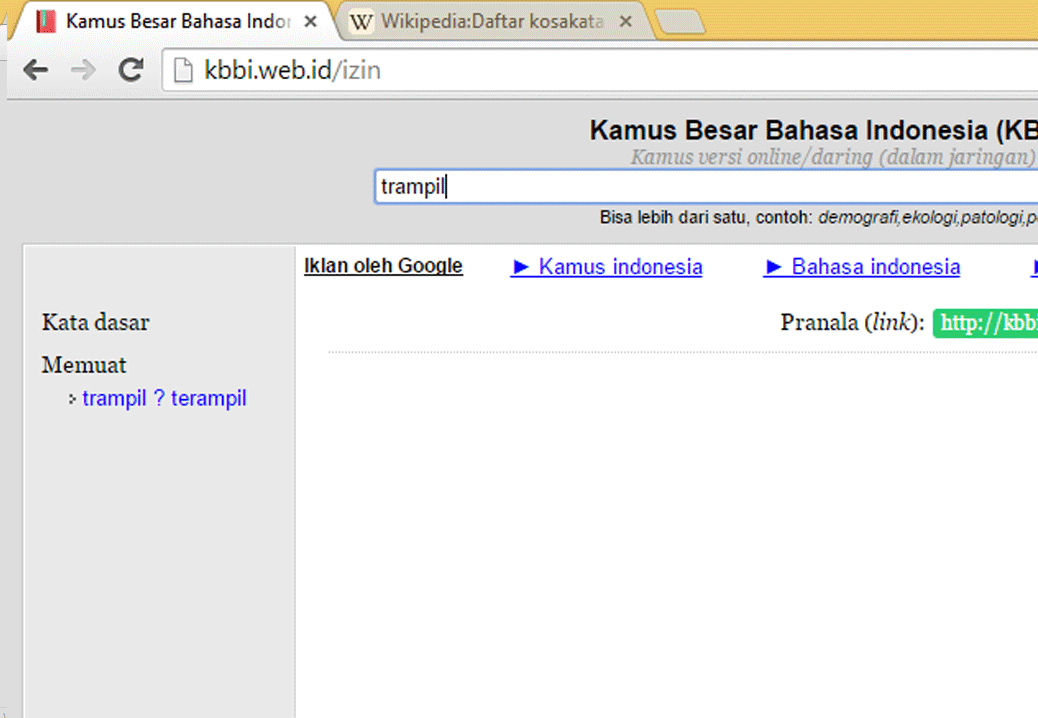
Task: Open the Kamus indonesia ad link
Action: 606,267
